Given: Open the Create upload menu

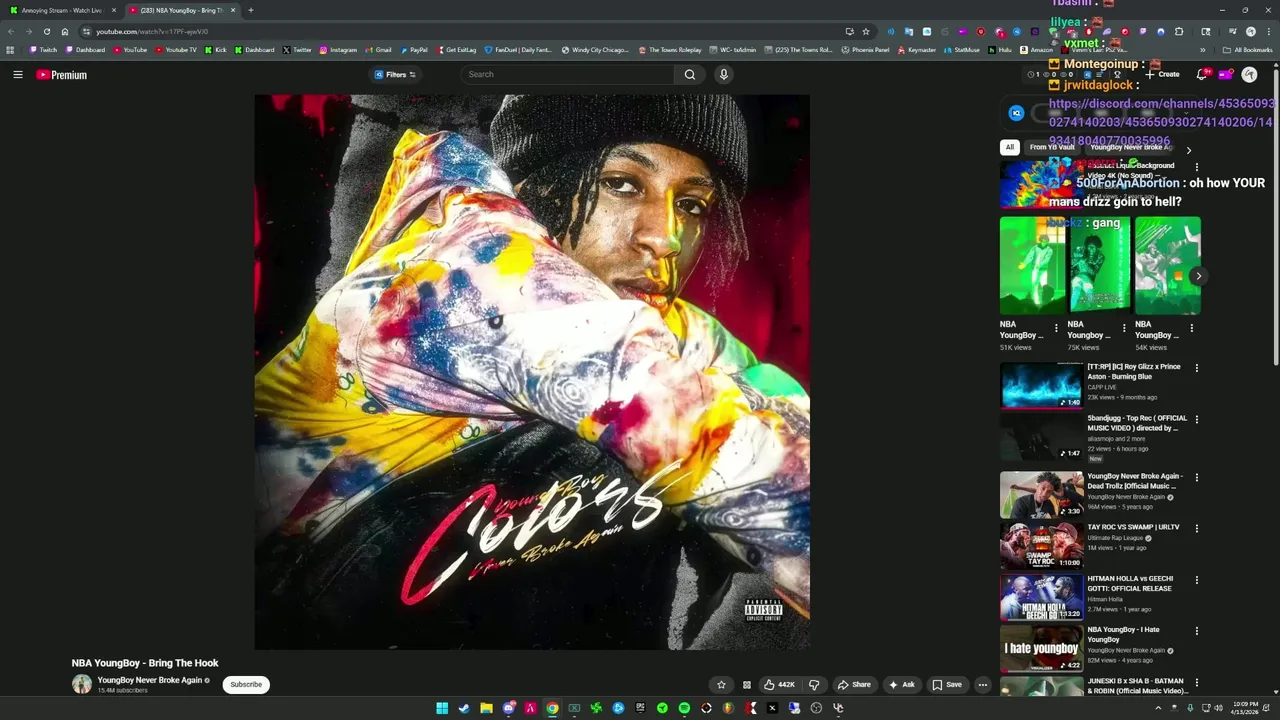Looking at the screenshot, I should tap(1162, 74).
